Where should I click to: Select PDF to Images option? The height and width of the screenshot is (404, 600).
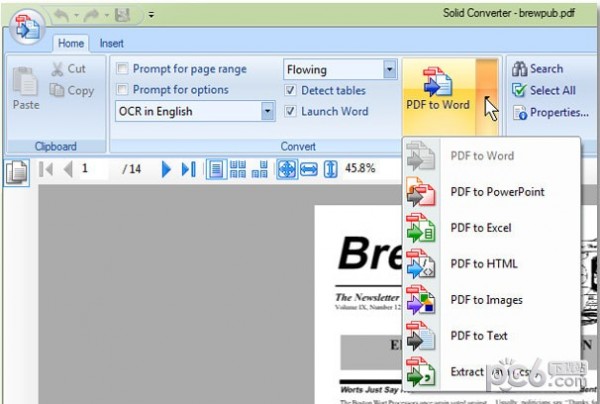pyautogui.click(x=486, y=300)
